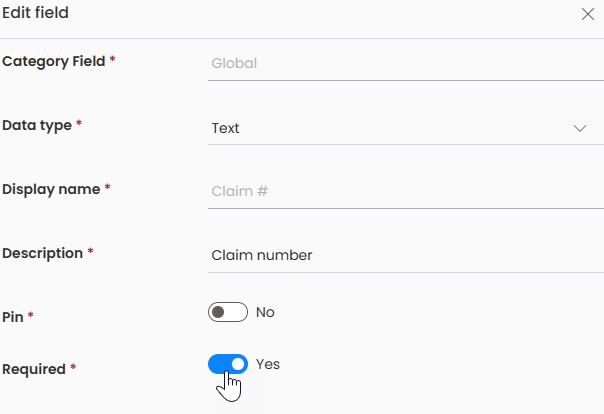The width and height of the screenshot is (604, 414).
Task: Close the Edit field dialog
Action: (587, 14)
